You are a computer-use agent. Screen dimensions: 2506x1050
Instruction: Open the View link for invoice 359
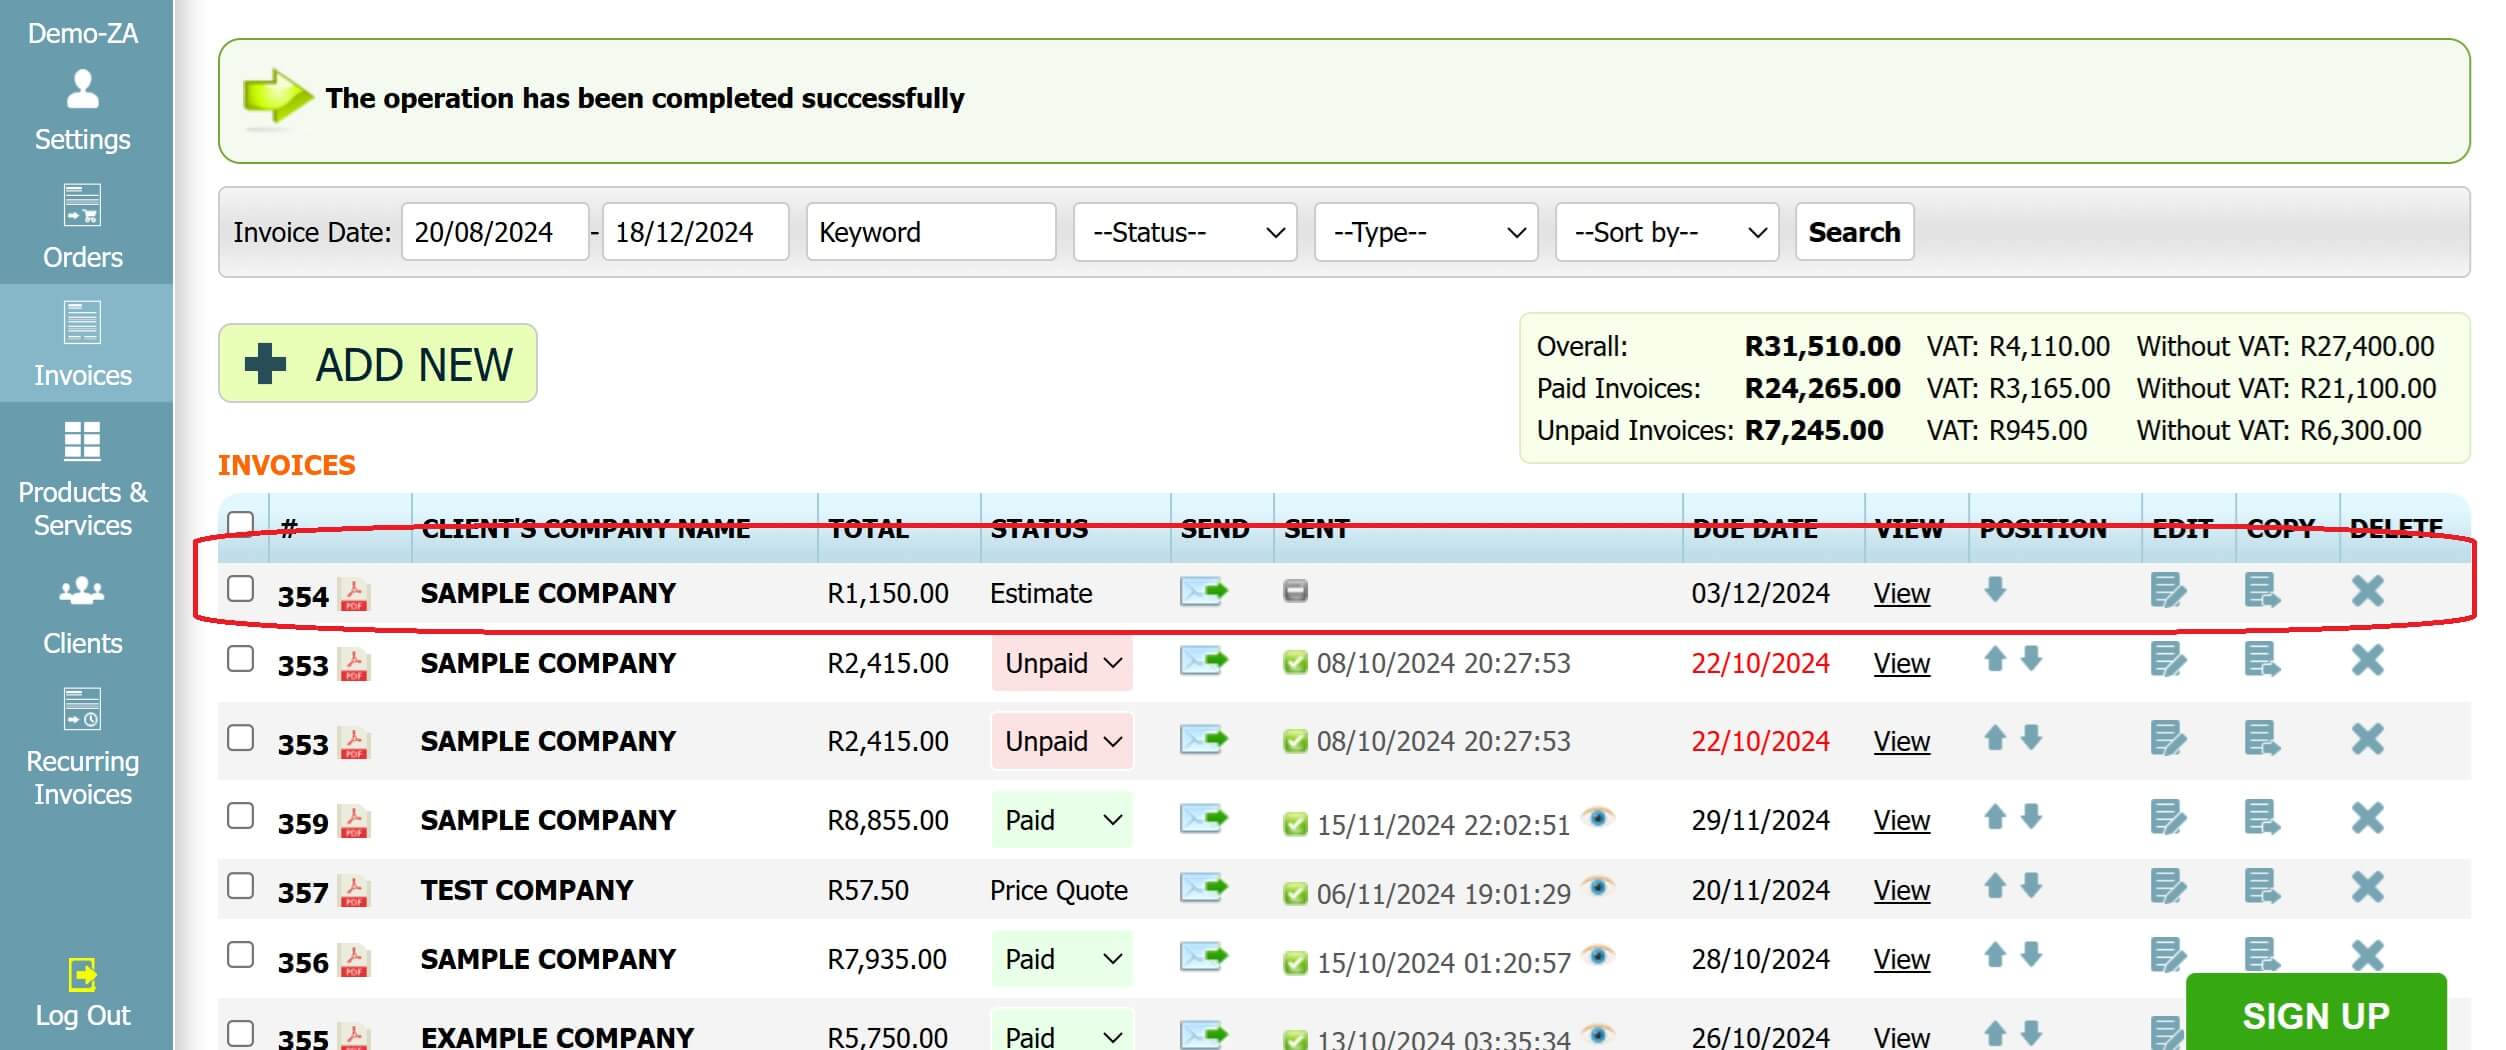click(x=1901, y=821)
